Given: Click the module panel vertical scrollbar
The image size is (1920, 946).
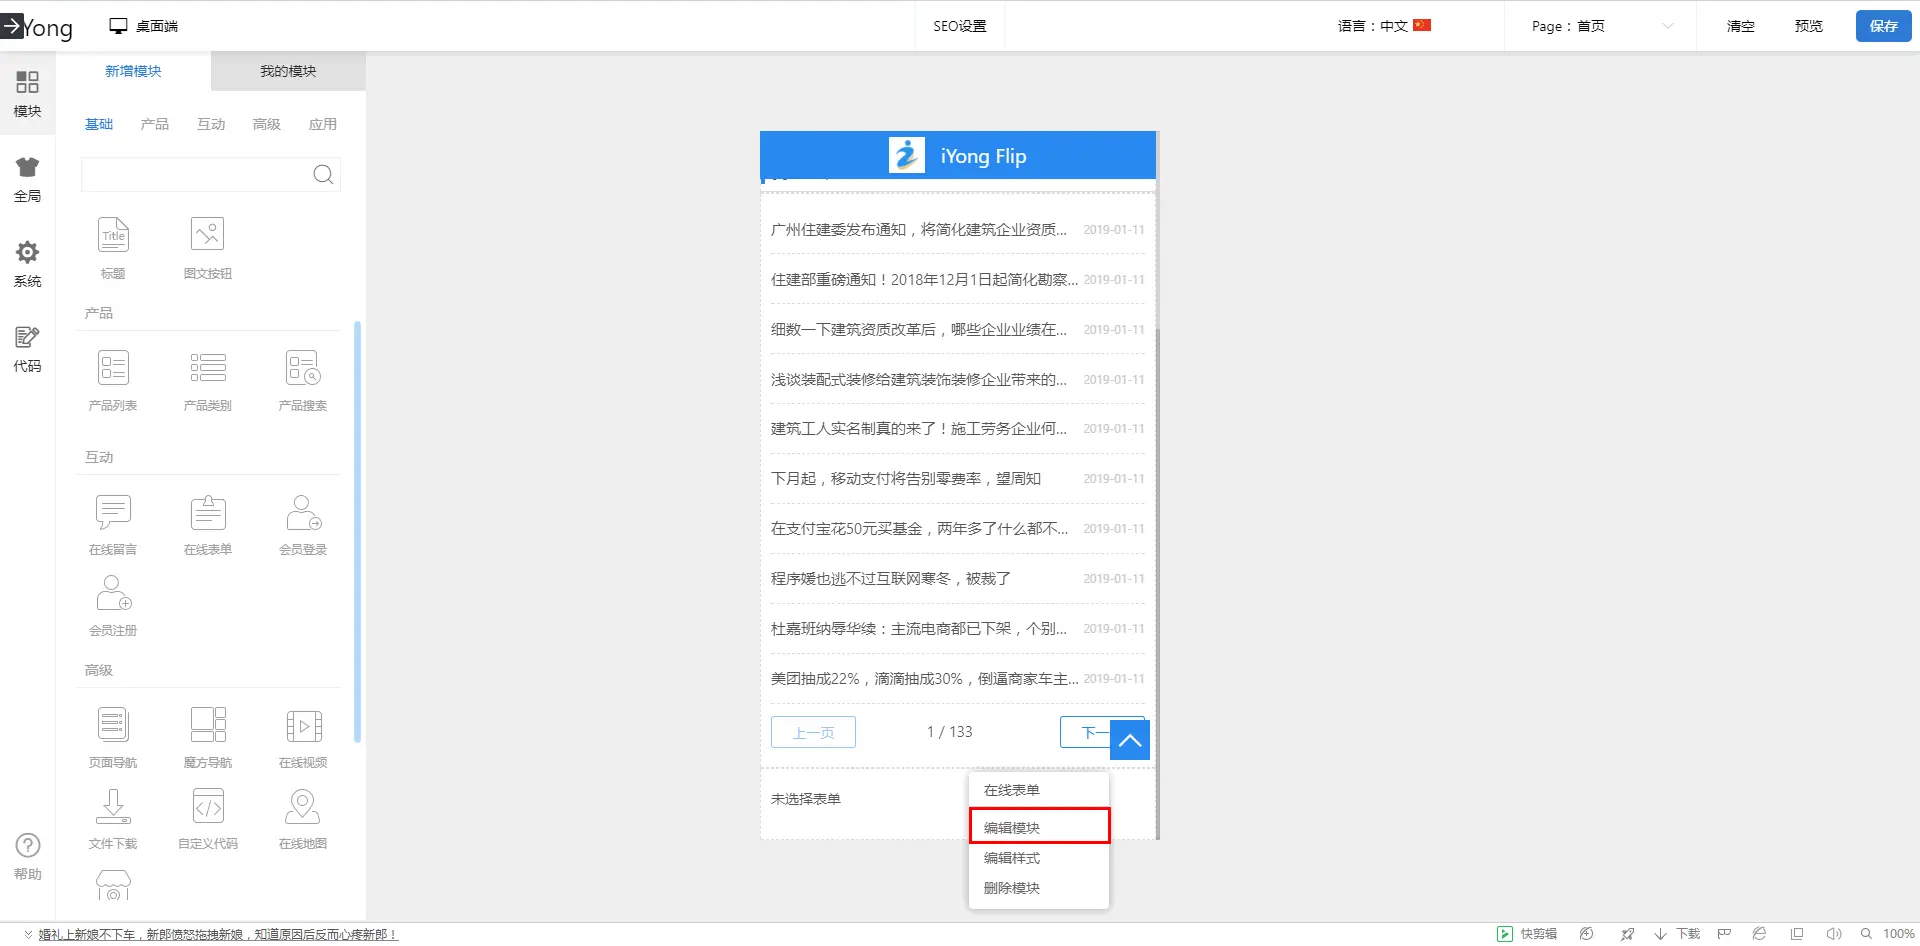Looking at the screenshot, I should pos(357,530).
